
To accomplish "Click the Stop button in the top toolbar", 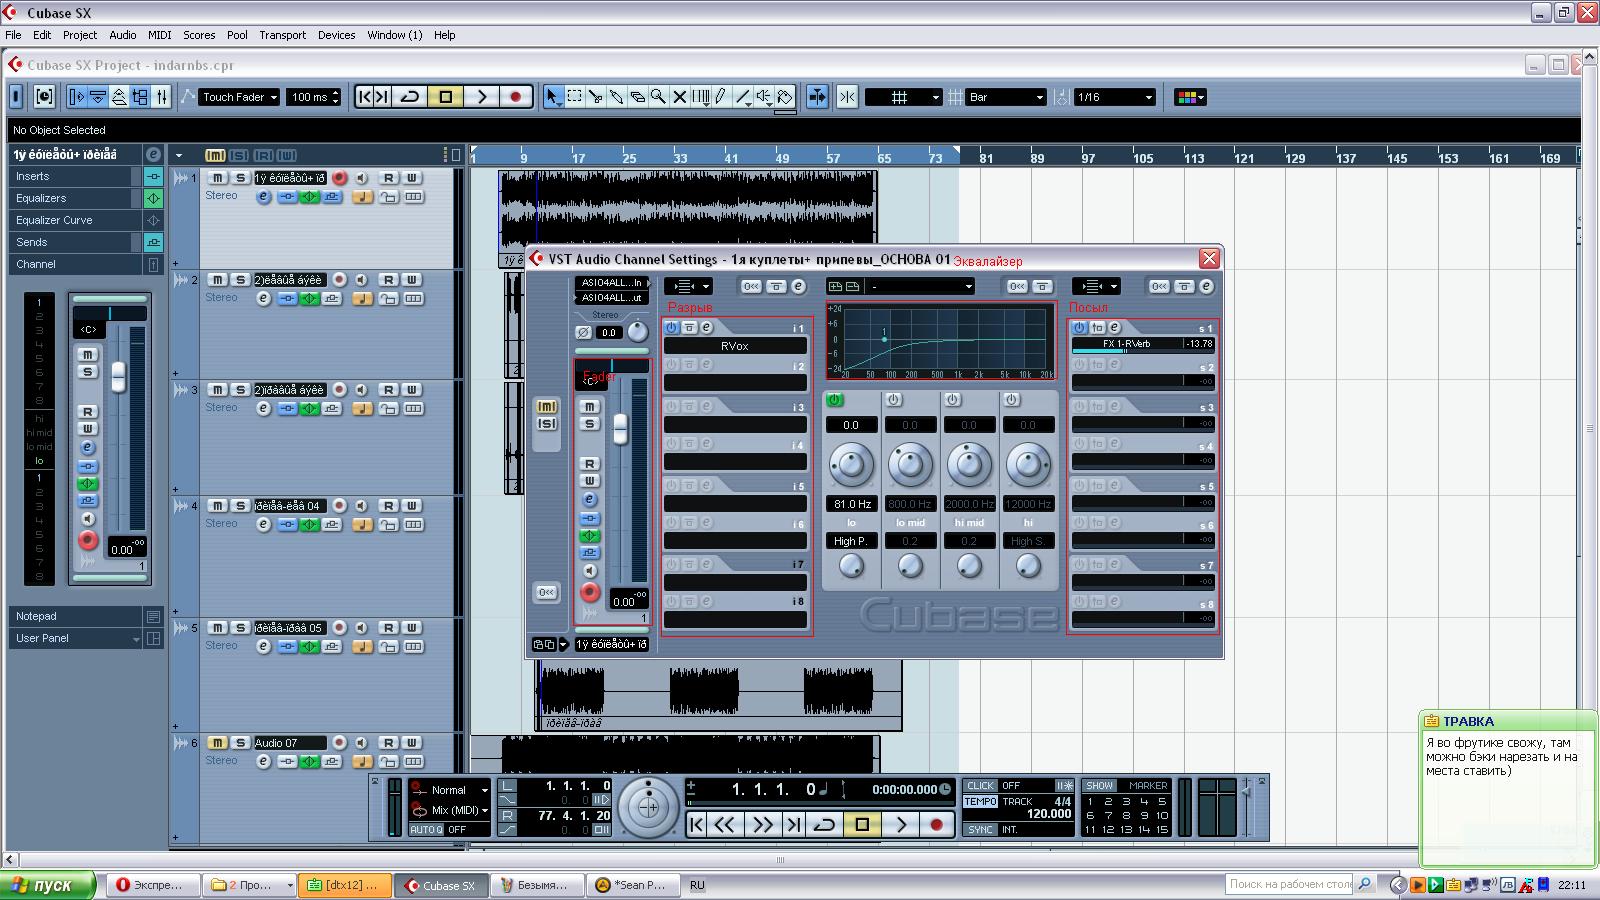I will [x=446, y=97].
